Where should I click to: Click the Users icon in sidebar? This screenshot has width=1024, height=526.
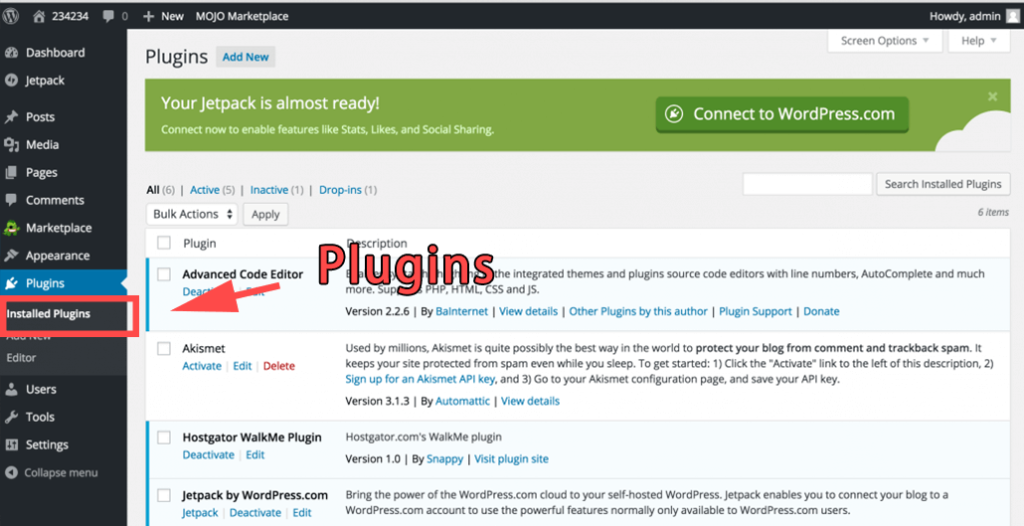pyautogui.click(x=11, y=389)
